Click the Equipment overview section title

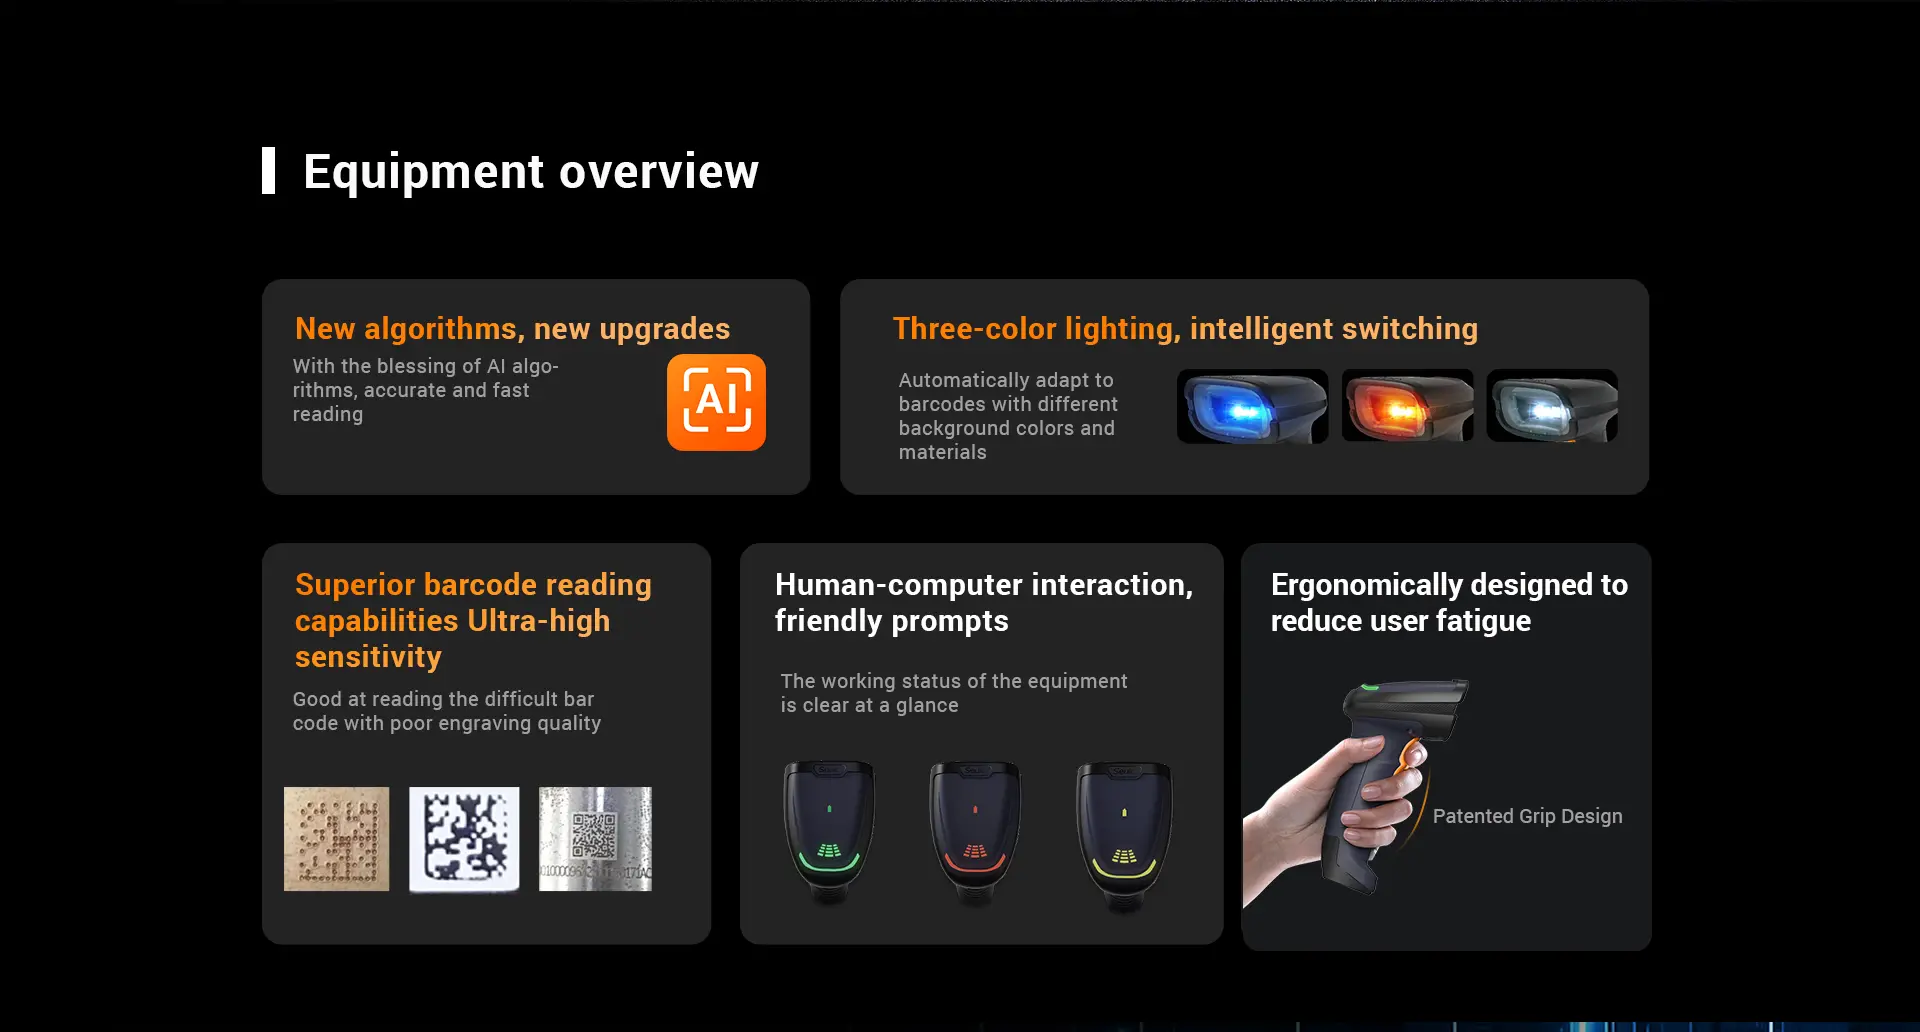coord(531,171)
